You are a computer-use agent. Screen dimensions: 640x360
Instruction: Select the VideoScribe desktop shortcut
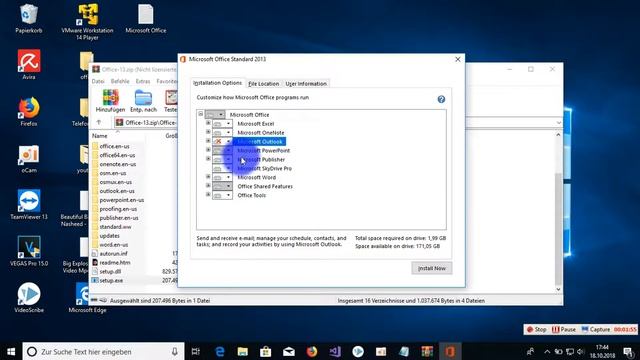tap(29, 298)
